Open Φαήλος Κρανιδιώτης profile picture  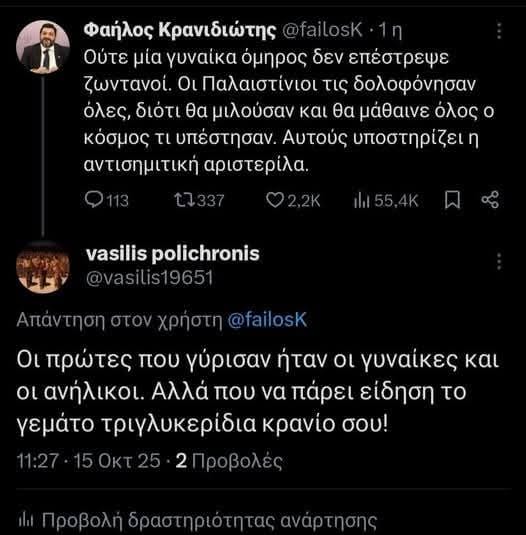(x=43, y=47)
